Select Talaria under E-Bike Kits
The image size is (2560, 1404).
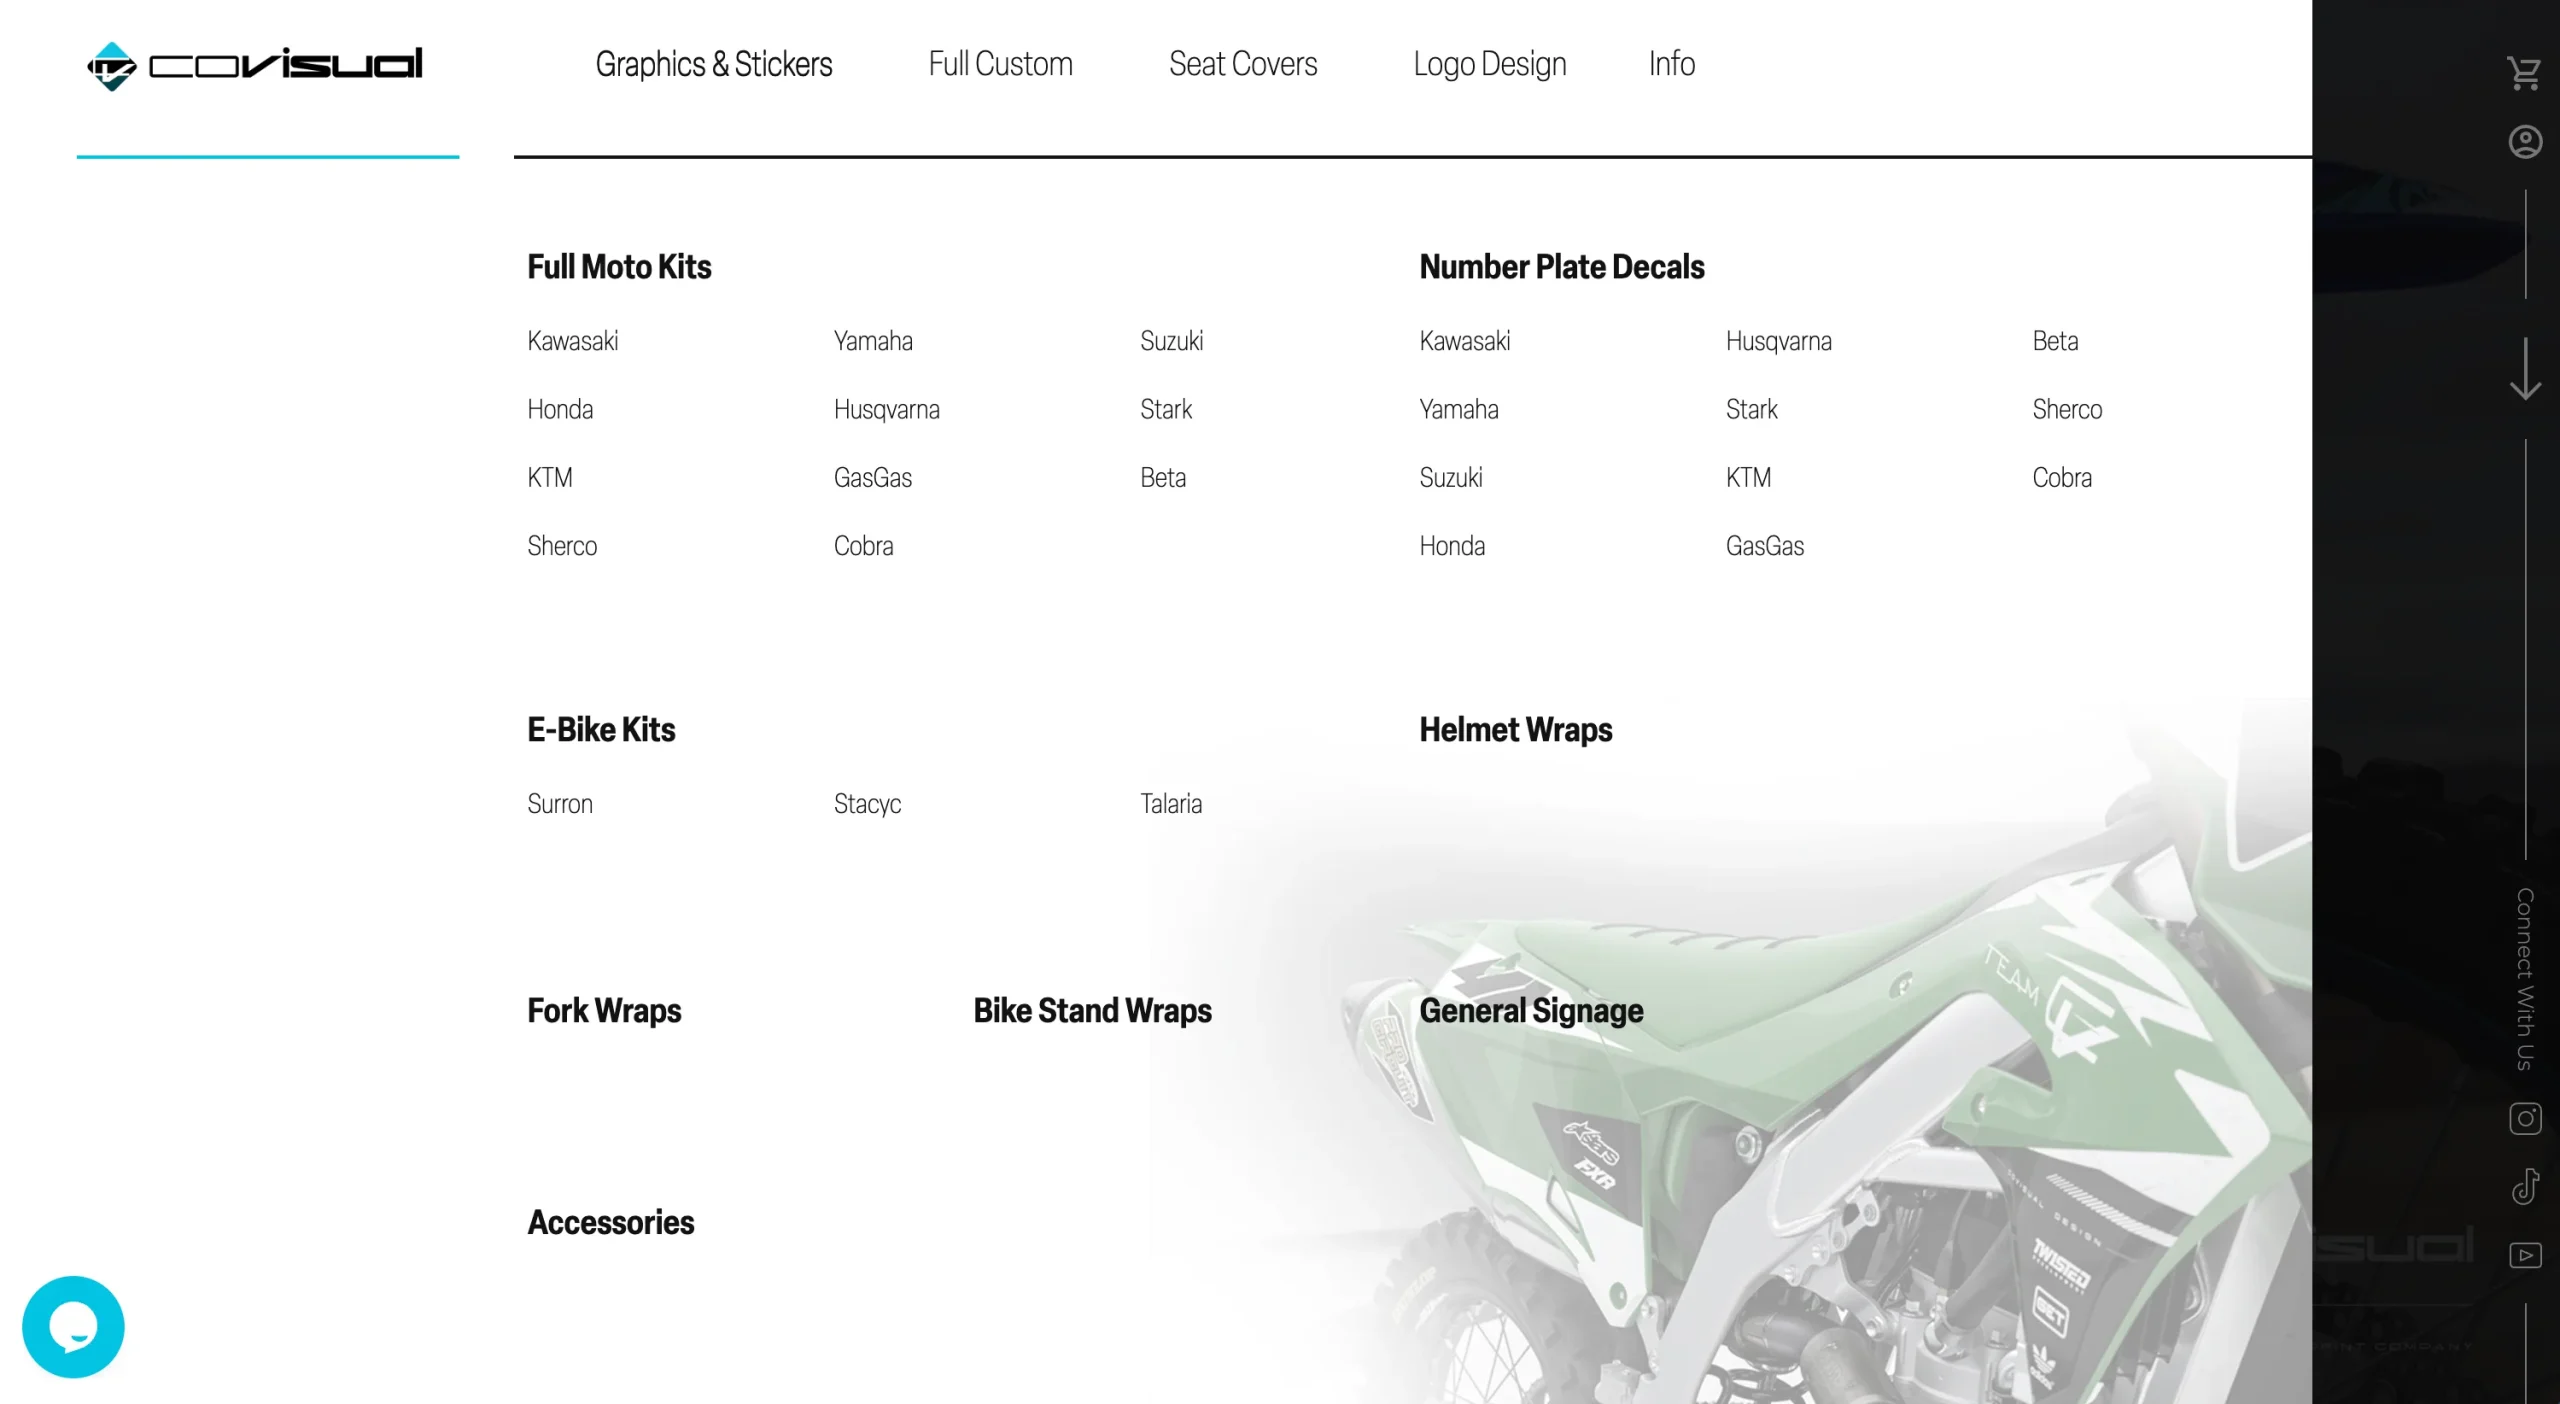1171,804
